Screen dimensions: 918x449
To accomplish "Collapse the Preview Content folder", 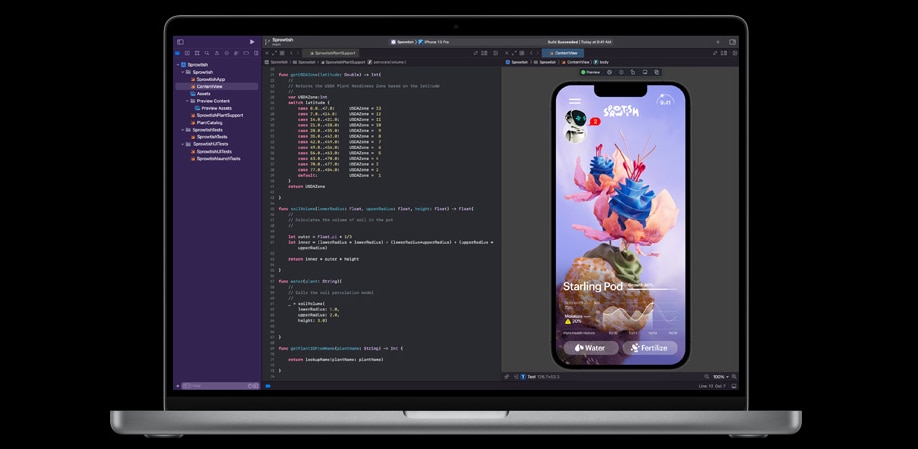I will click(187, 101).
